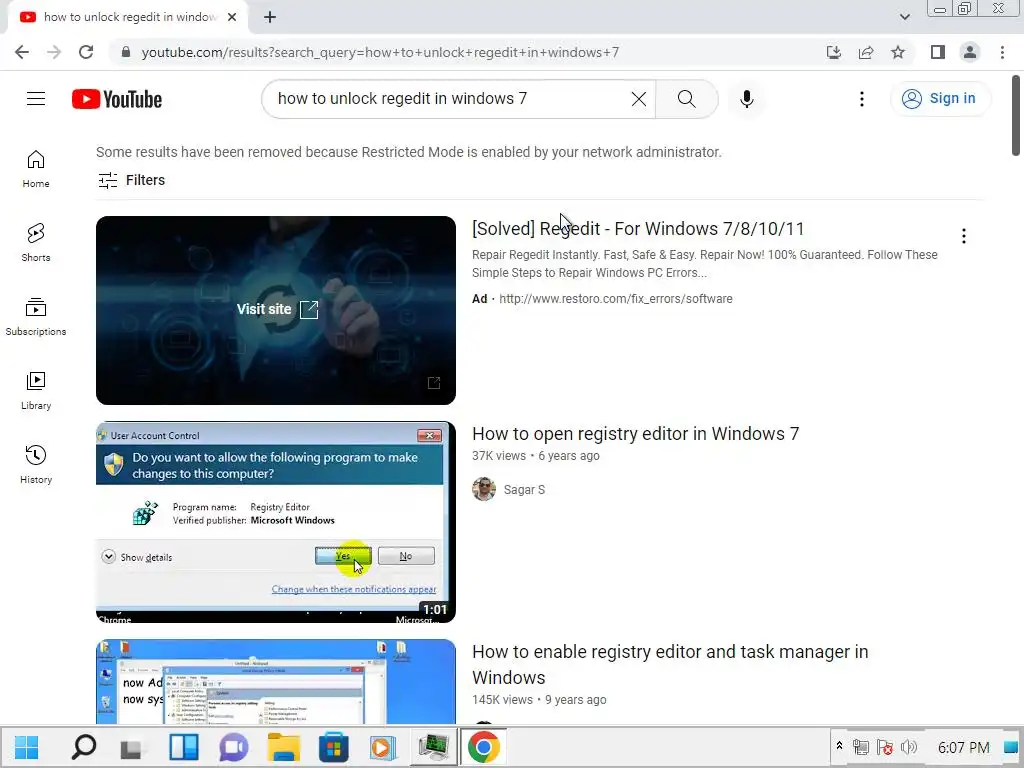
Task: Open Chrome's three-dot menu
Action: click(1002, 52)
